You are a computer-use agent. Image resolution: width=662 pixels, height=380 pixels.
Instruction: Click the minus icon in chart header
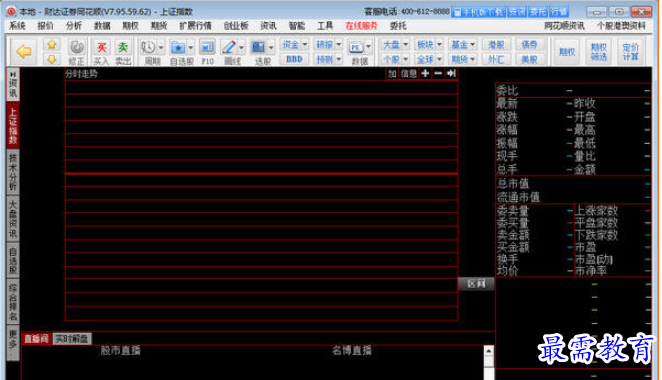(438, 73)
